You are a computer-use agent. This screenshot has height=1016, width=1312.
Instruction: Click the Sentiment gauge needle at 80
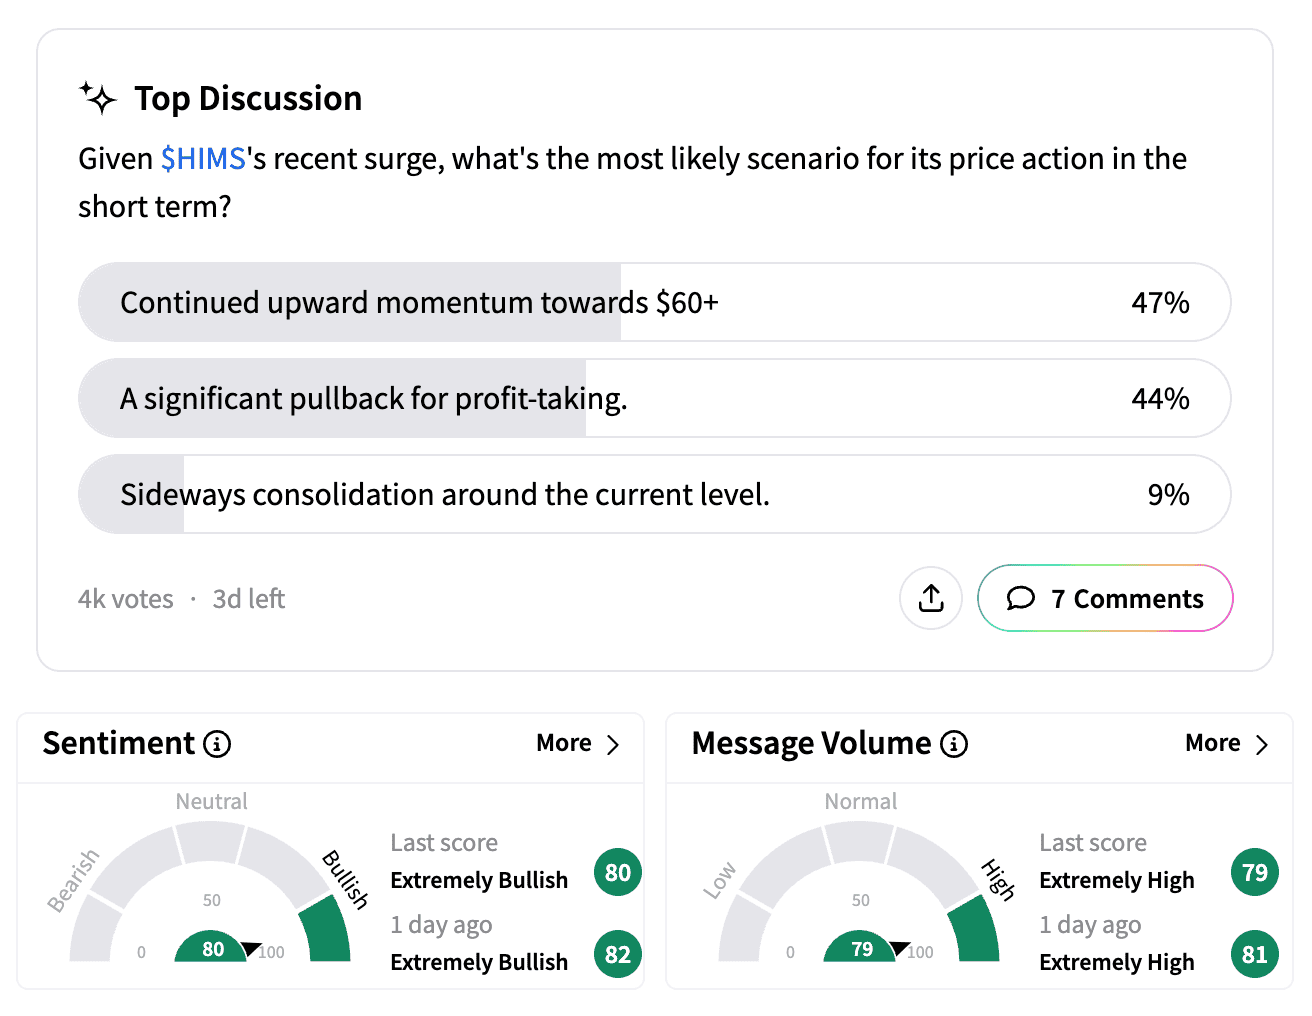[x=251, y=948]
